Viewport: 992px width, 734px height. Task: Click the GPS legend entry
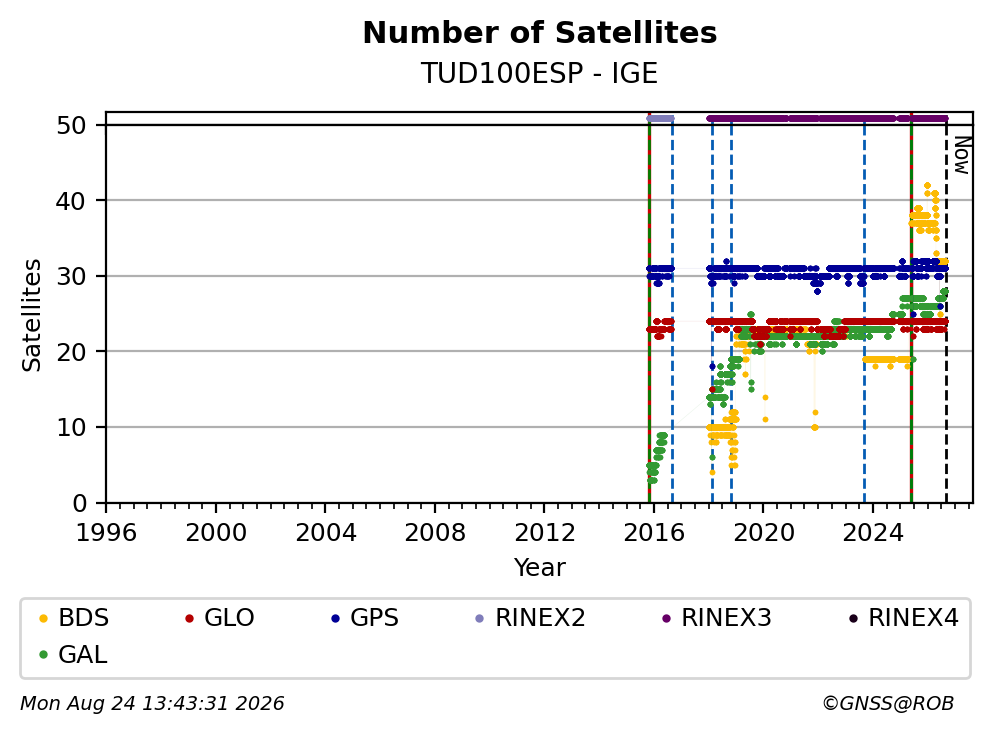[x=365, y=618]
